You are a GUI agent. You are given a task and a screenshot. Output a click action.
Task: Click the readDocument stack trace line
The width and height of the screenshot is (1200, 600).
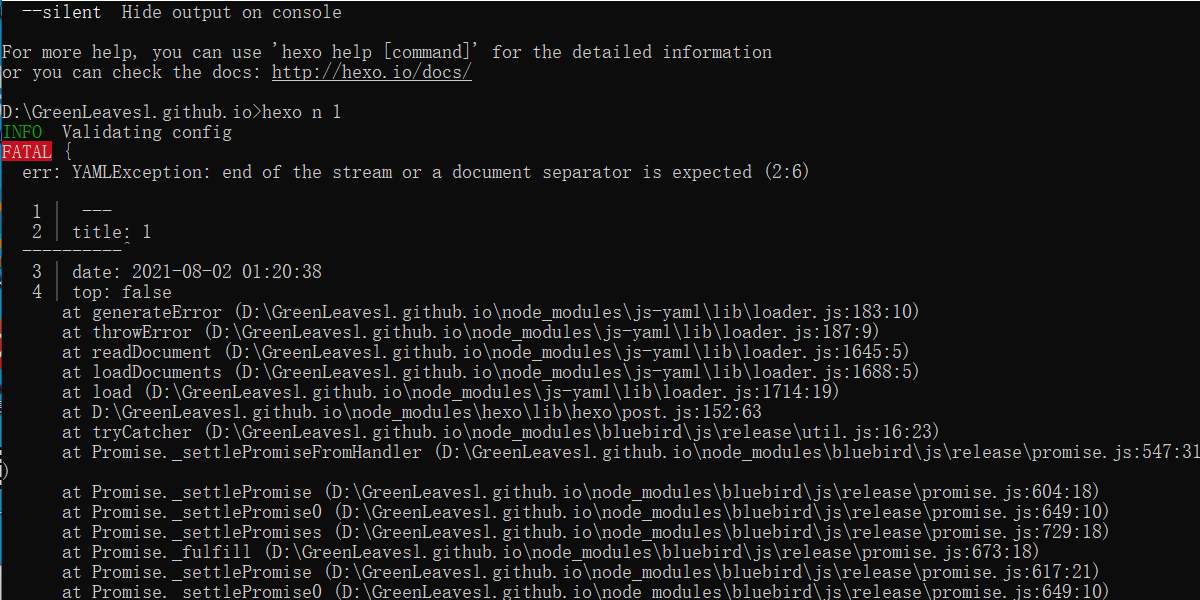[485, 352]
